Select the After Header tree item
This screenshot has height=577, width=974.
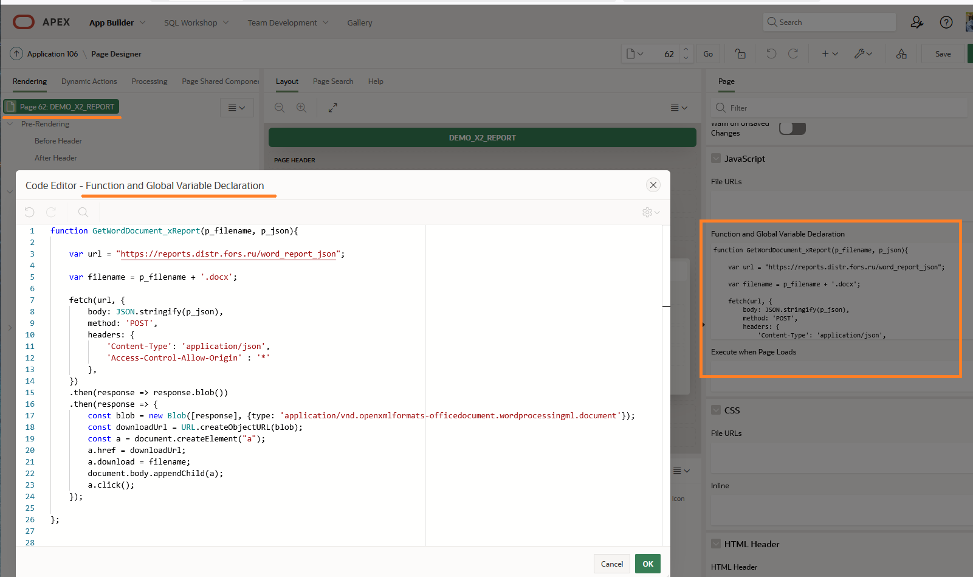pos(56,158)
